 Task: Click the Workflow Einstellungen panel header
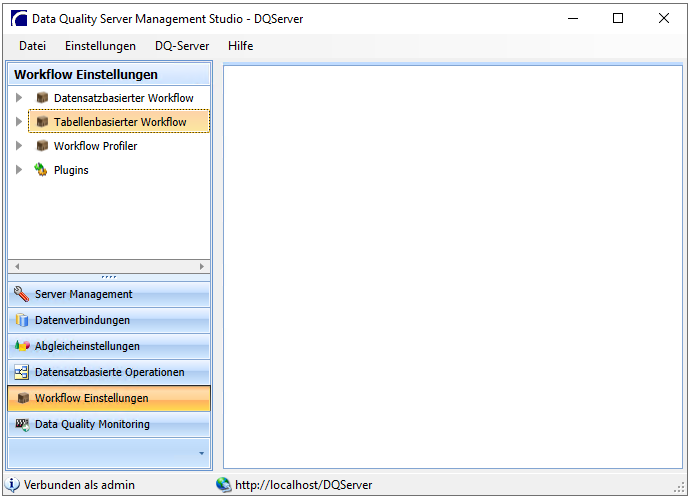click(109, 74)
